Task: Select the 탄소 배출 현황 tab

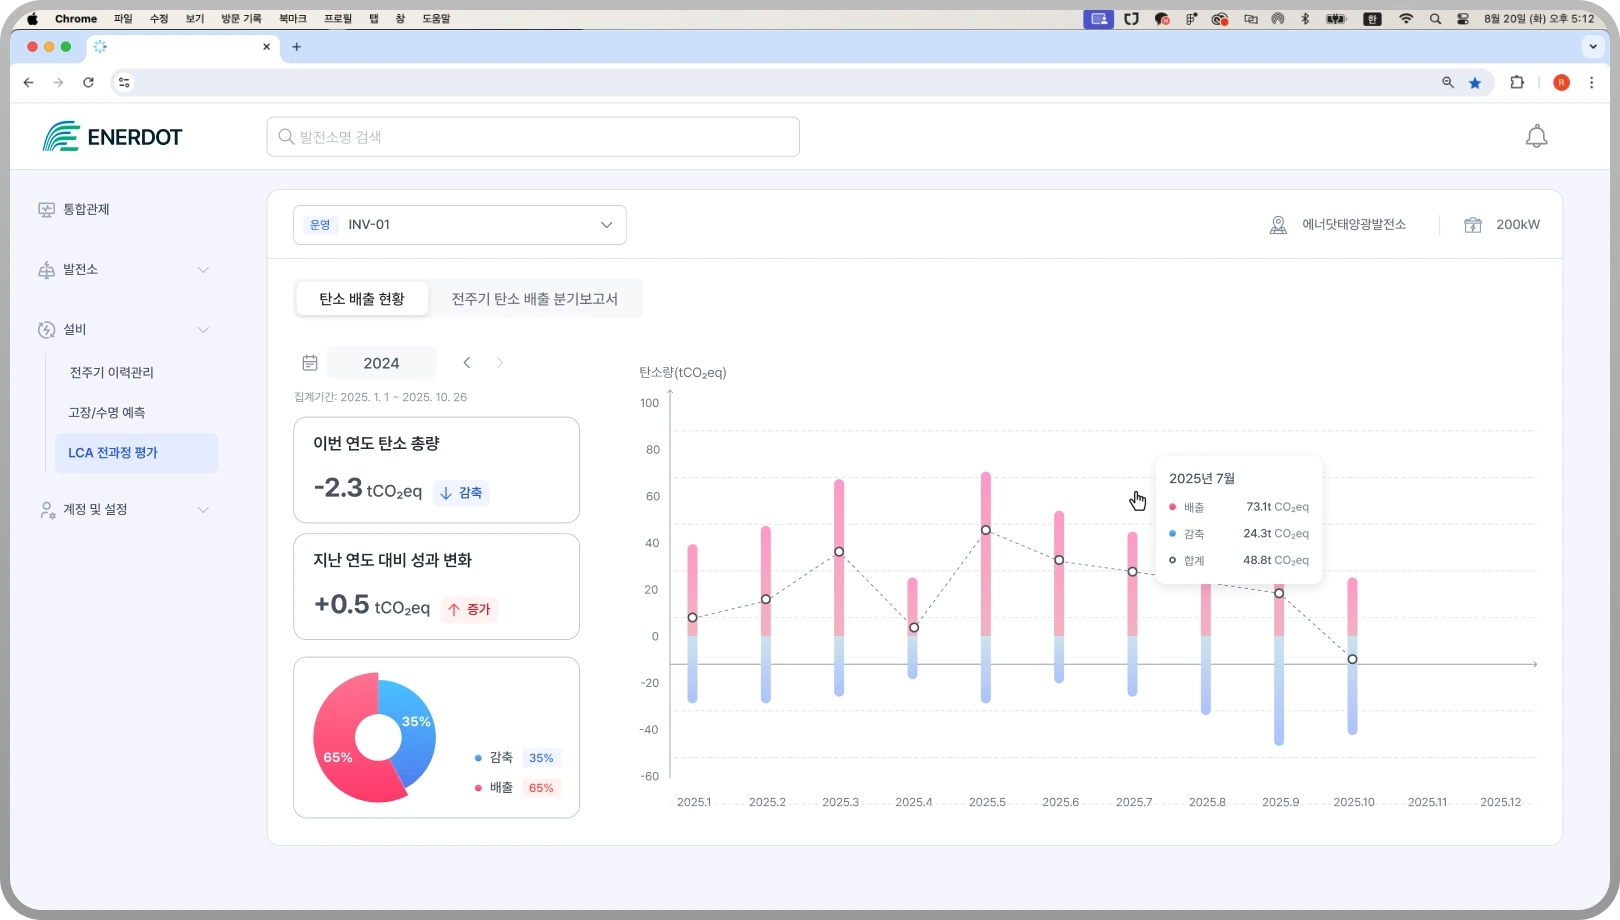Action: click(x=362, y=299)
